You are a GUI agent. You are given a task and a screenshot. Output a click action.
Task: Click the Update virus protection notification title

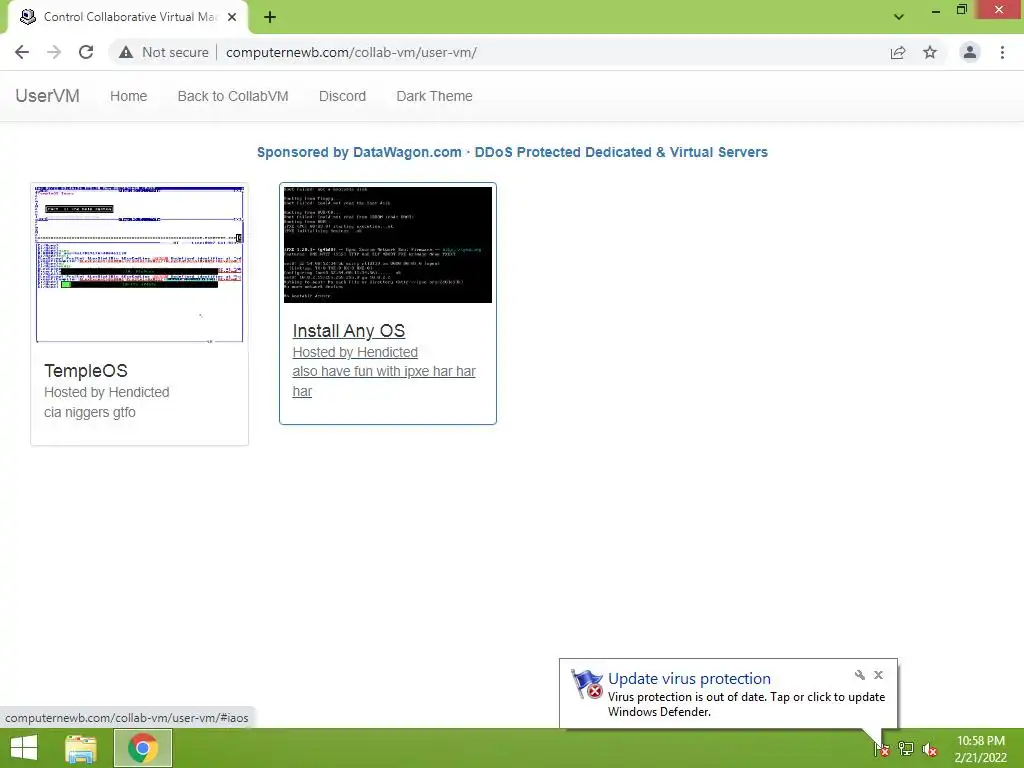pos(689,679)
